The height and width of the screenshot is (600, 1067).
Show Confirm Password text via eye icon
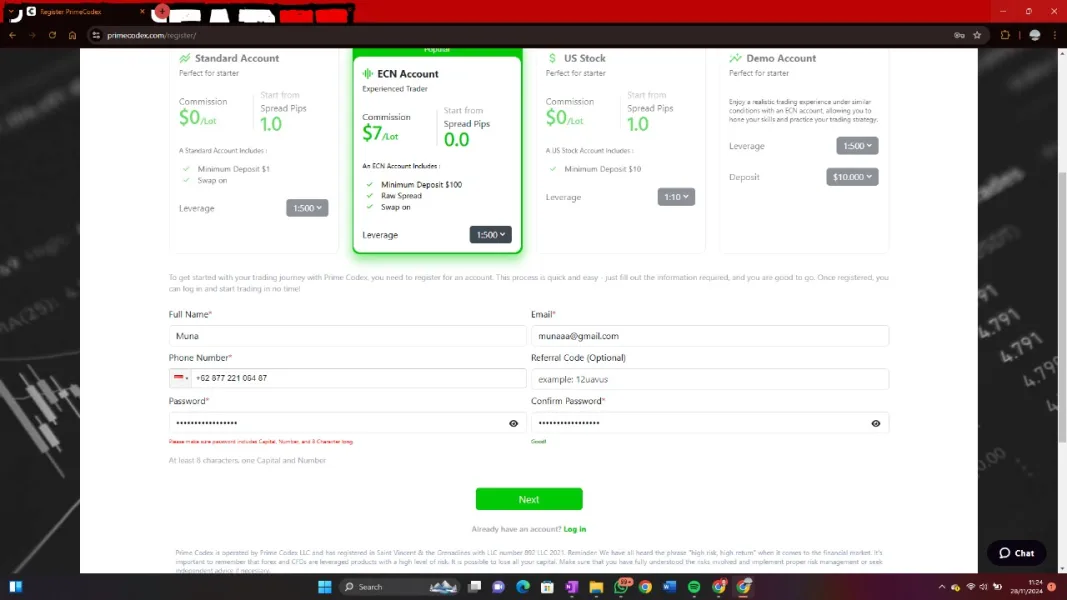(x=876, y=423)
